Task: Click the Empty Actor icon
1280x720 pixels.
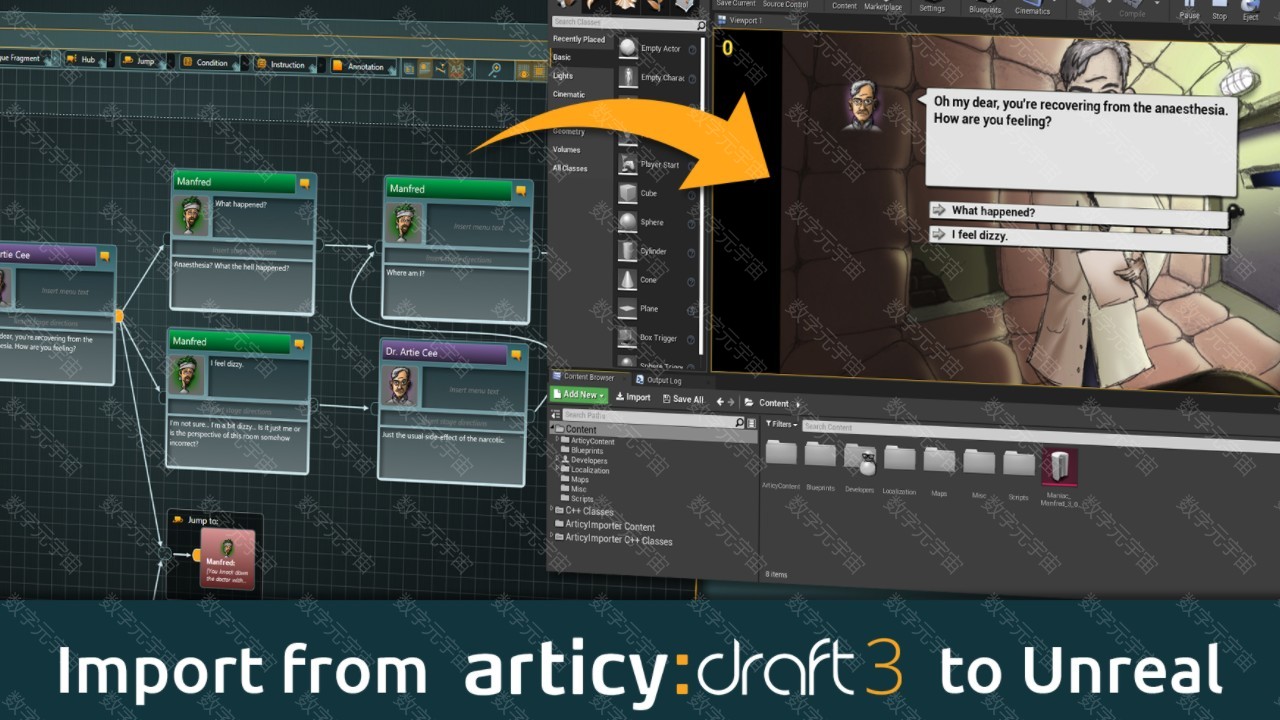Action: (x=628, y=48)
